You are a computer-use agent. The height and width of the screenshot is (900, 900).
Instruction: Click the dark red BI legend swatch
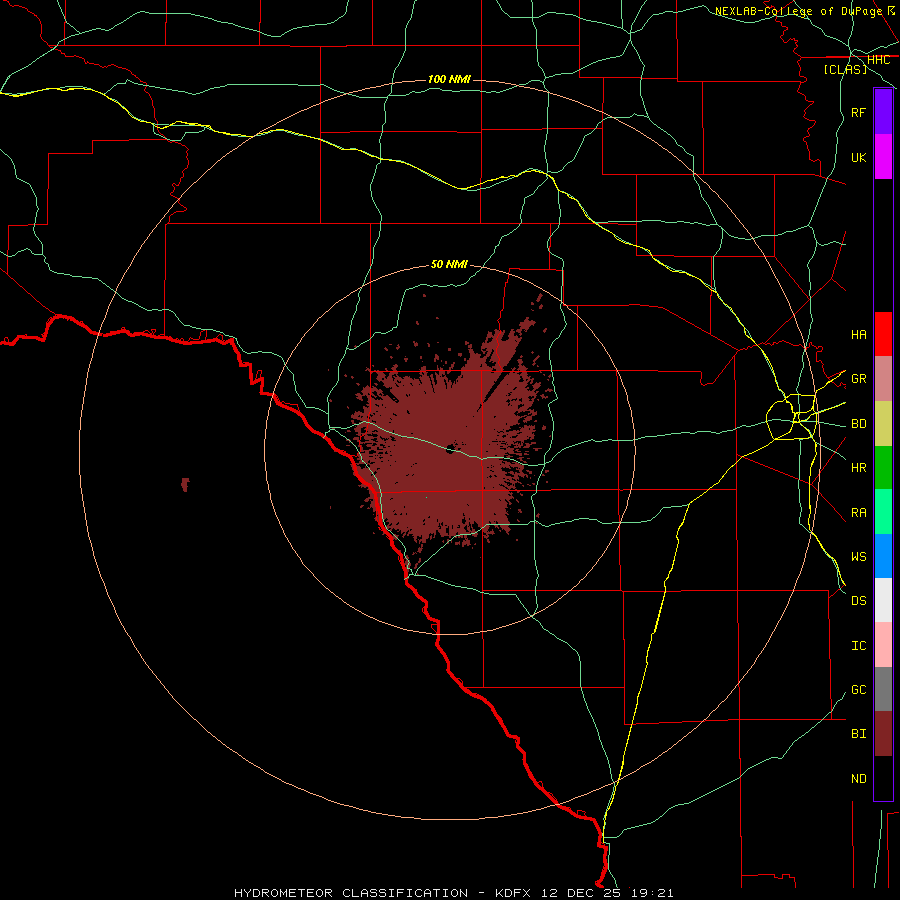click(x=883, y=734)
